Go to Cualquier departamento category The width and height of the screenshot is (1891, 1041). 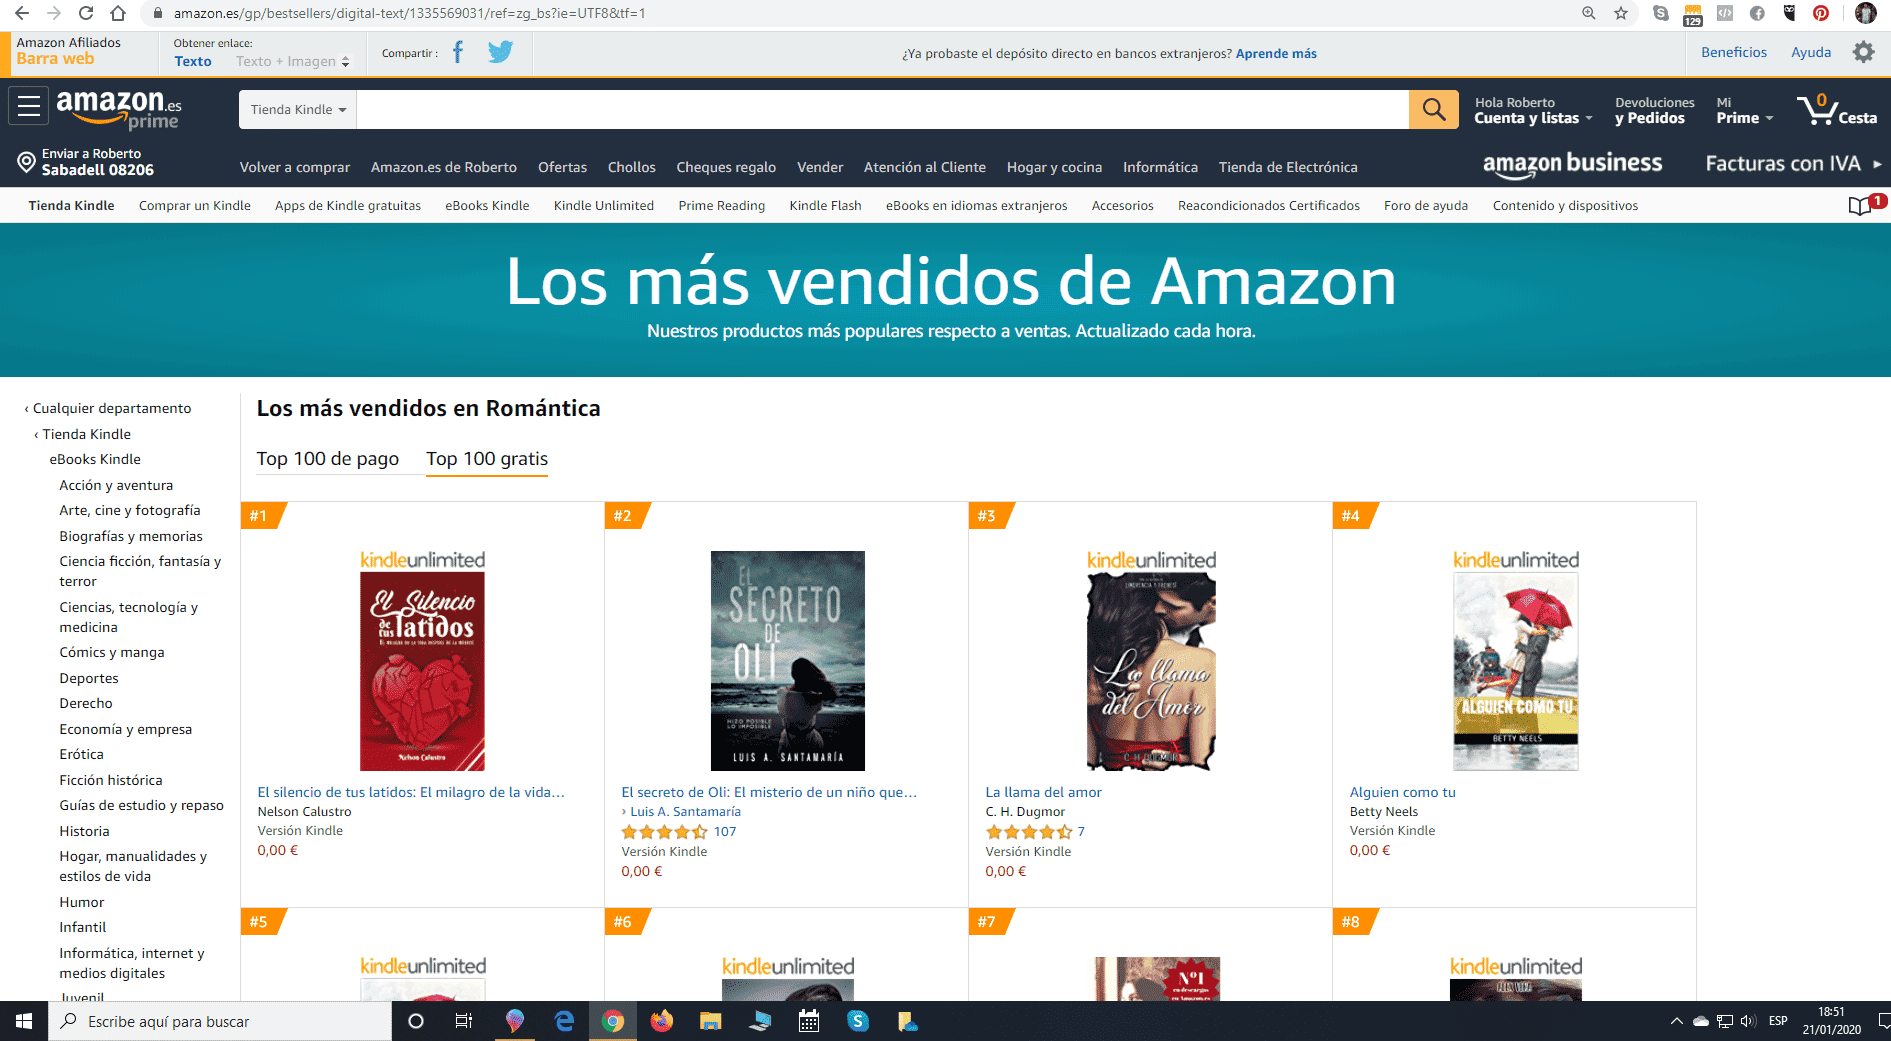tap(111, 408)
